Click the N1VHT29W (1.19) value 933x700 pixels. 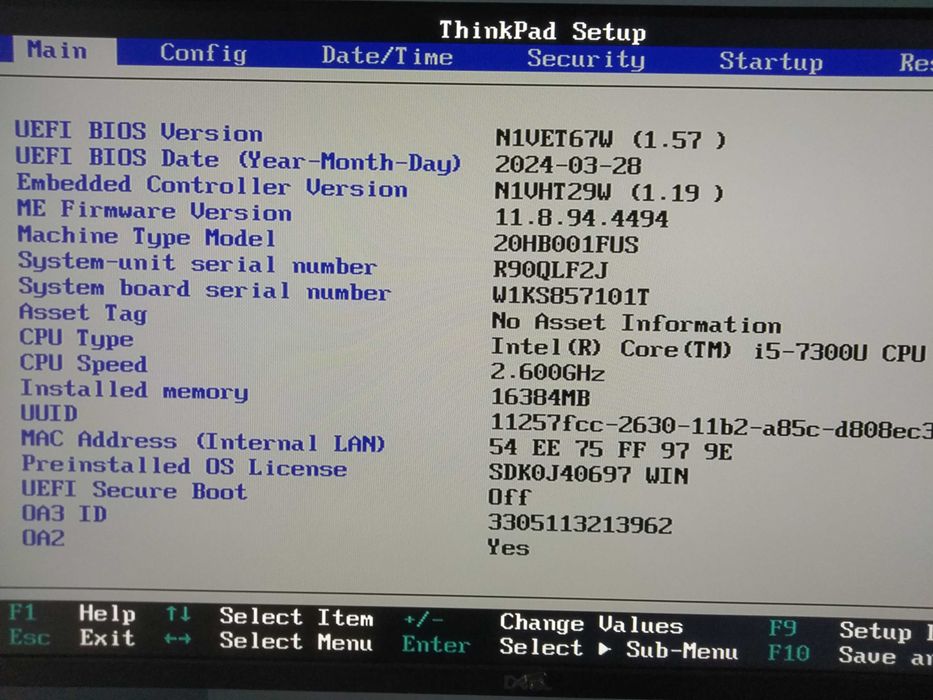tap(609, 192)
